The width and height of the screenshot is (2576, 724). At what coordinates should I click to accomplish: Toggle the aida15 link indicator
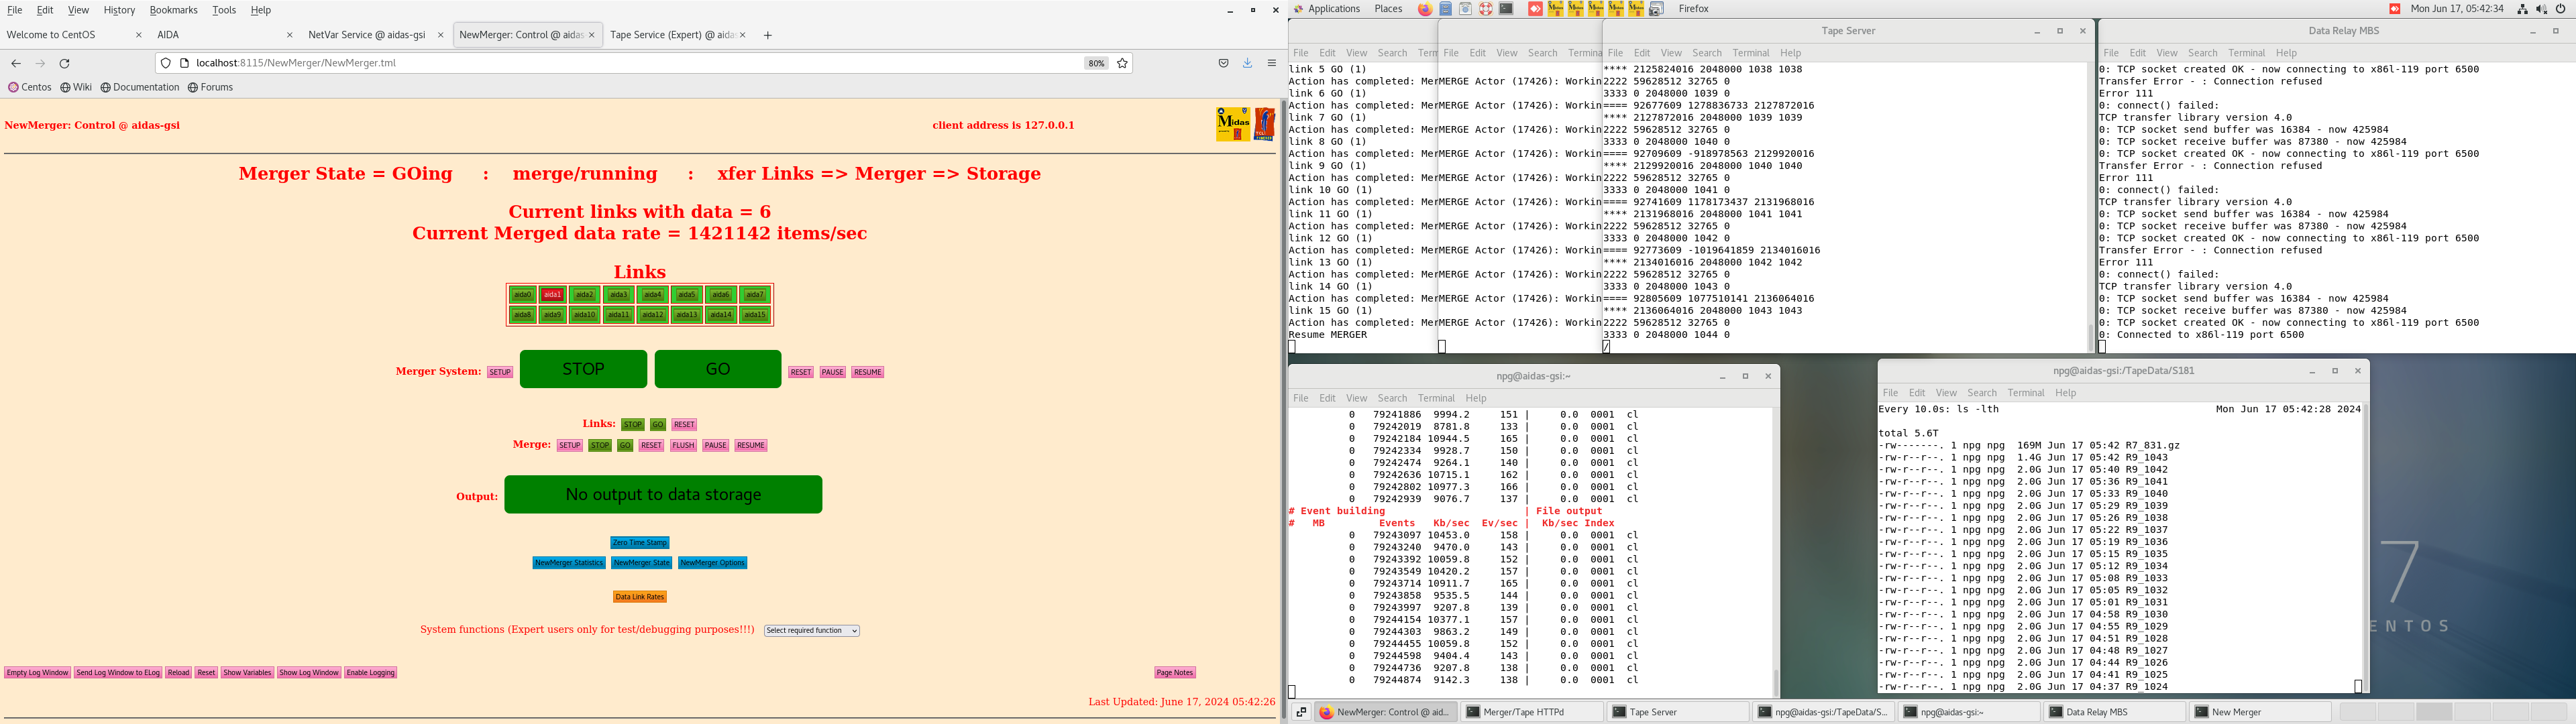[x=755, y=315]
